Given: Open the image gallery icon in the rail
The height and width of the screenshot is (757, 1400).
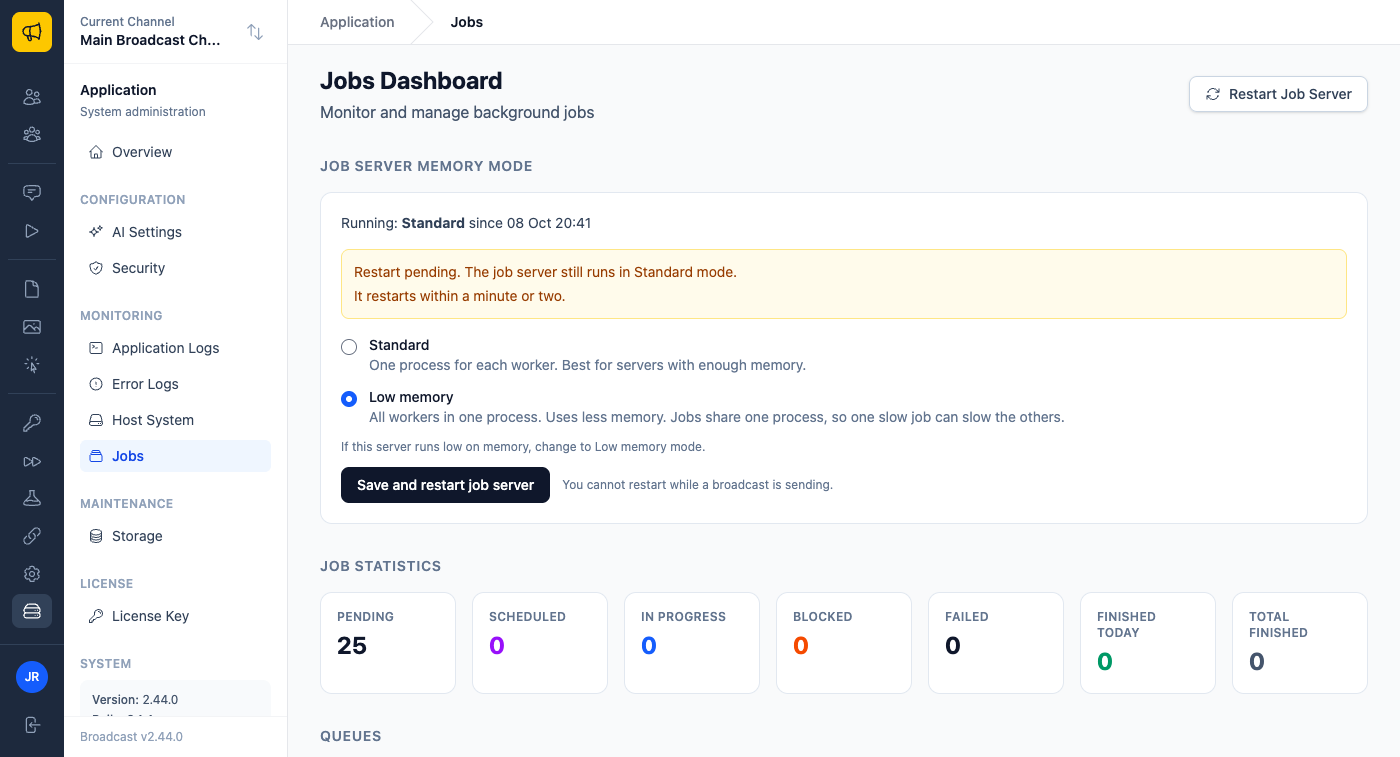Looking at the screenshot, I should tap(32, 327).
